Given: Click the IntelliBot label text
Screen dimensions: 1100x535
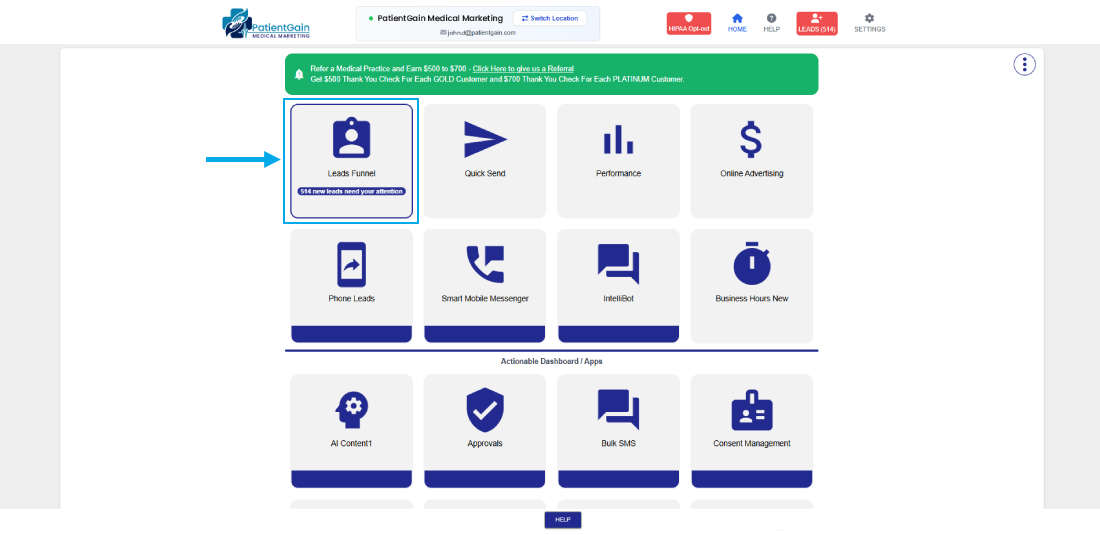Looking at the screenshot, I should coord(618,298).
